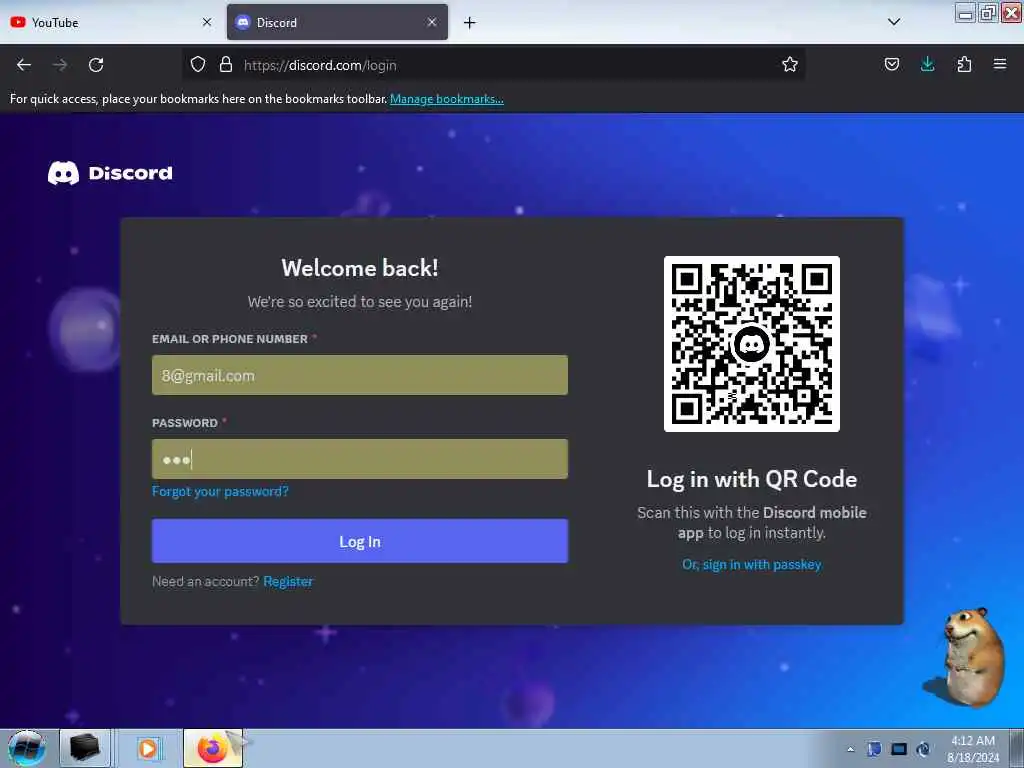Image resolution: width=1024 pixels, height=768 pixels.
Task: Click the address bar URL
Action: pyautogui.click(x=320, y=65)
